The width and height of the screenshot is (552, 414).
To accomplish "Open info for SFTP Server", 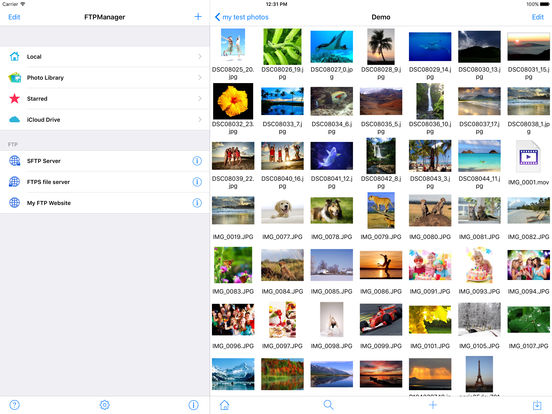I will (x=197, y=161).
